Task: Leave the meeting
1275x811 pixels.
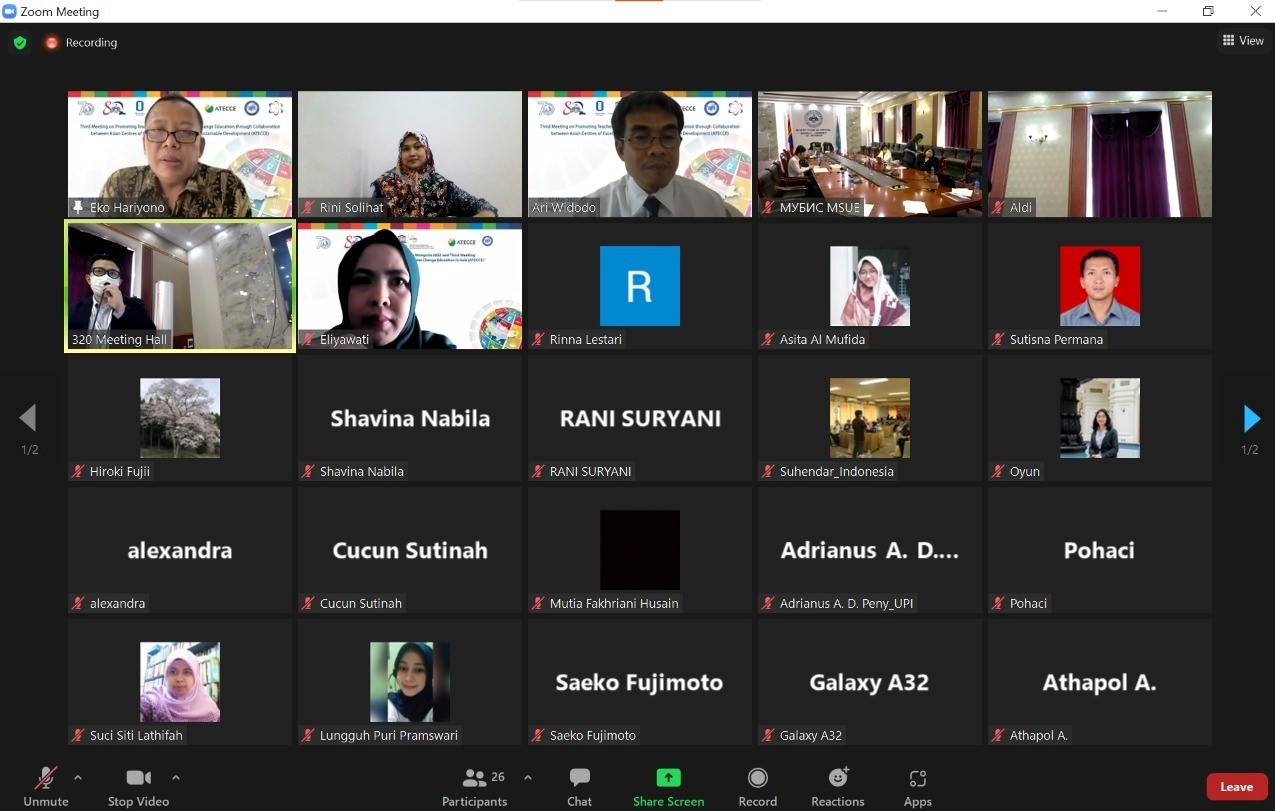Action: coord(1236,787)
